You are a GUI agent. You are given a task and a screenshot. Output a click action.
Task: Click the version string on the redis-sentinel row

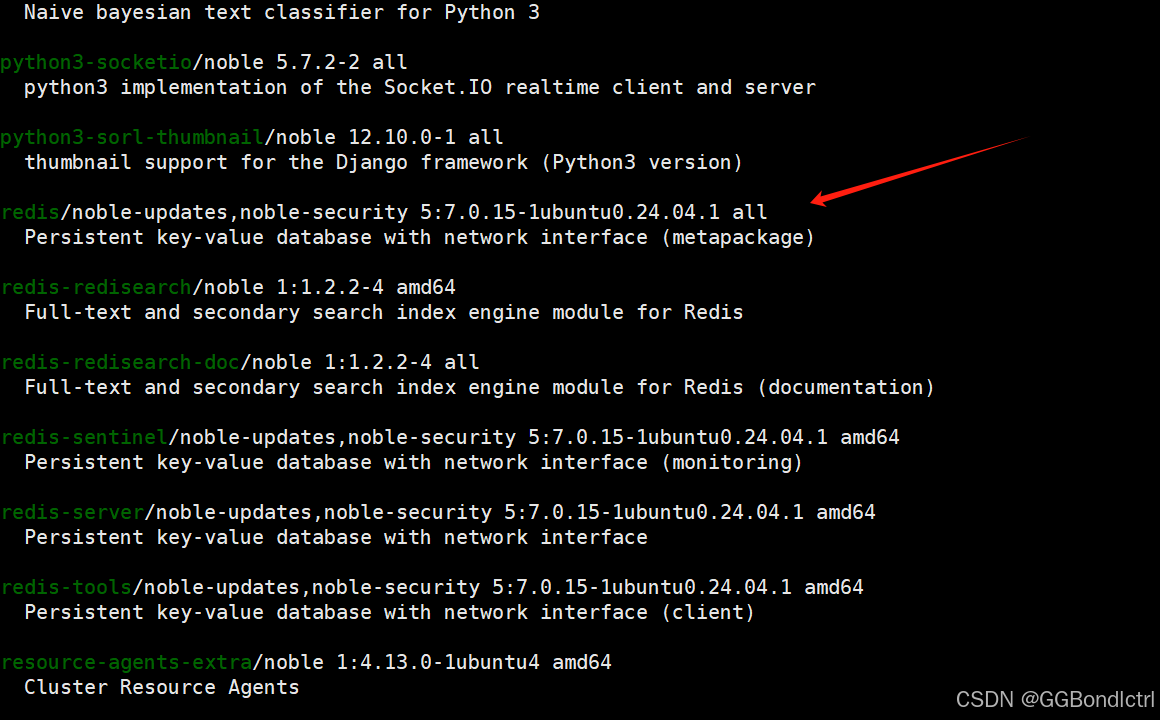pyautogui.click(x=678, y=437)
